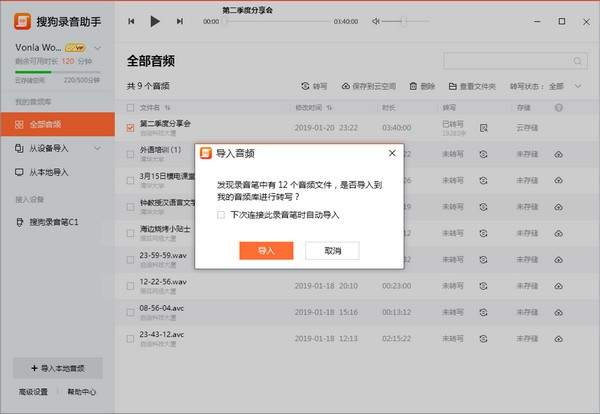This screenshot has width=600, height=414.
Task: Upload 外语培训(1) to cloud
Action: 559,154
